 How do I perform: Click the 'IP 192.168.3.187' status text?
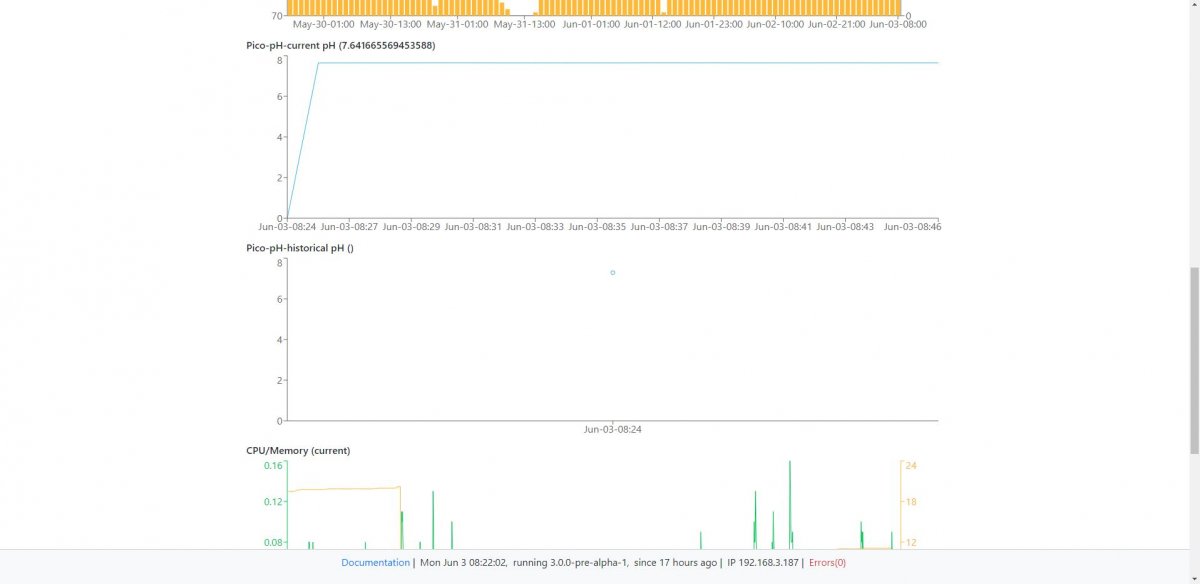(x=763, y=563)
